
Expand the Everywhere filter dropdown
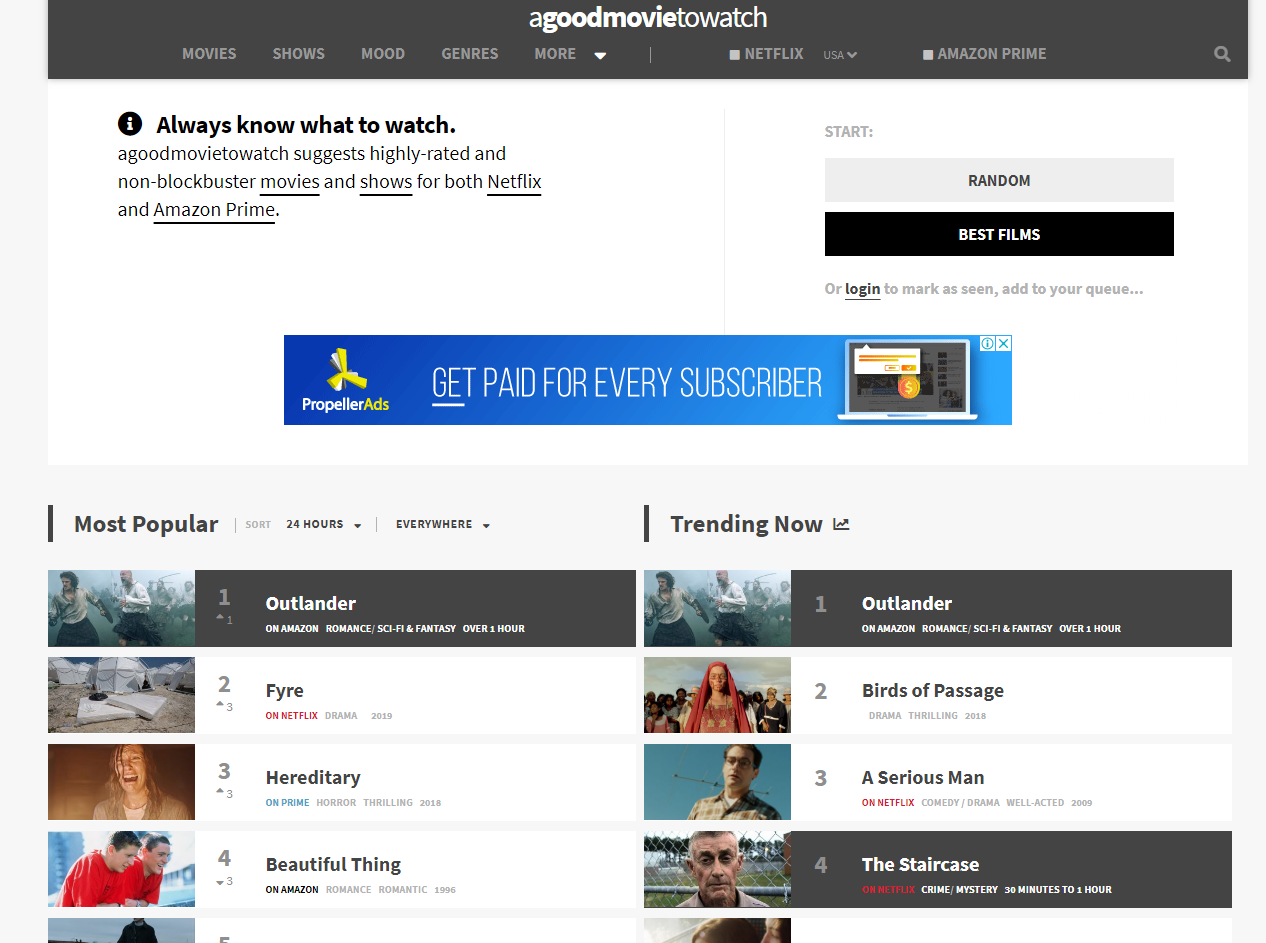442,525
